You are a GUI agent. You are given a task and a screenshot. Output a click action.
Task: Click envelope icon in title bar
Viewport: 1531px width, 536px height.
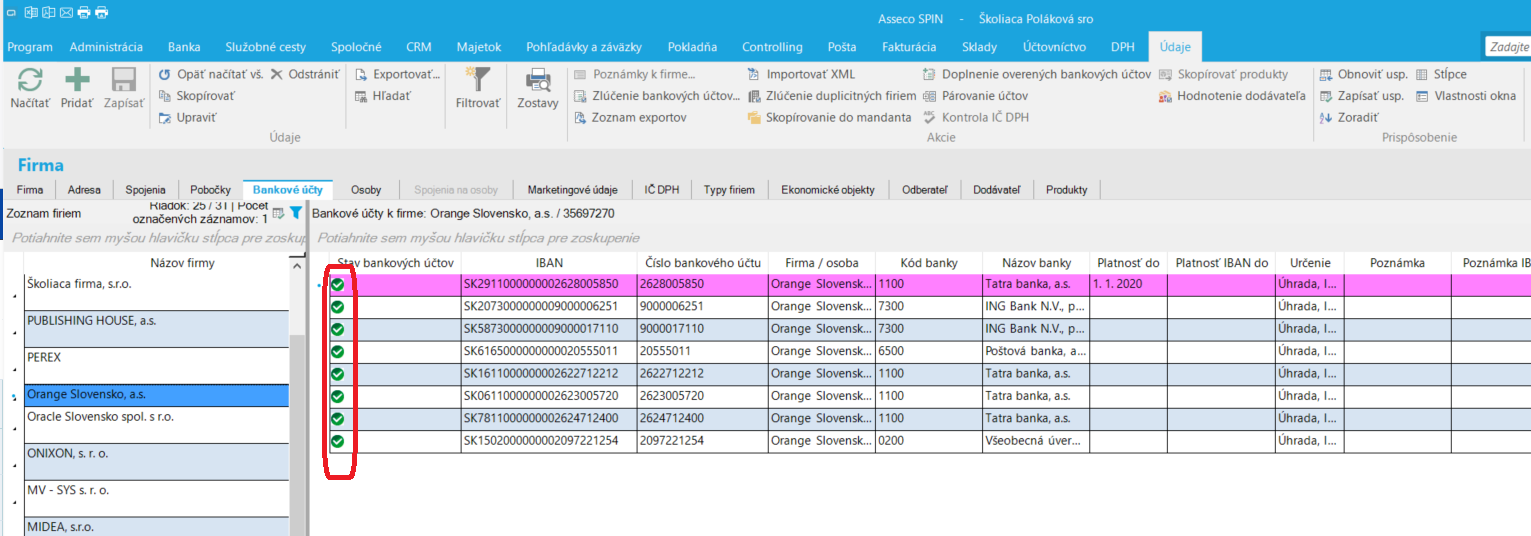click(x=66, y=12)
